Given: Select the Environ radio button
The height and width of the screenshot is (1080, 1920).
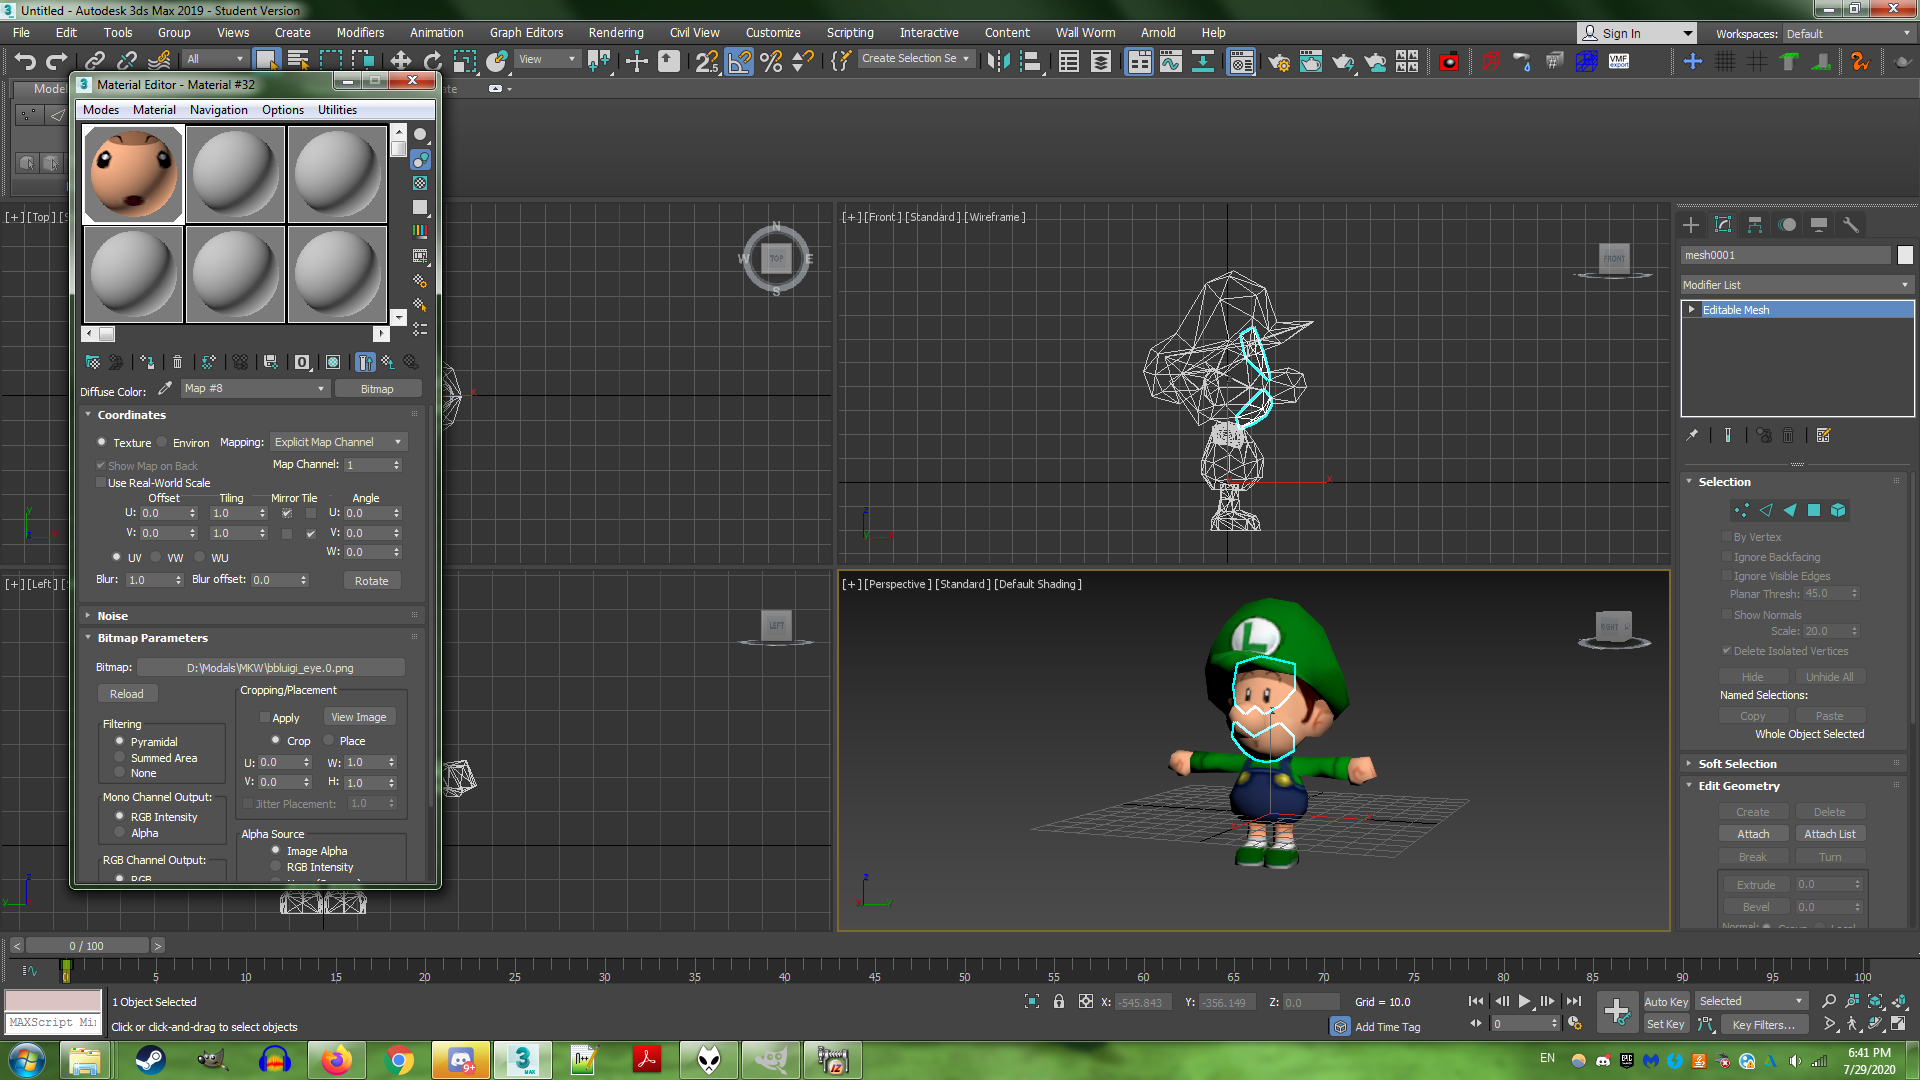Looking at the screenshot, I should [x=162, y=442].
